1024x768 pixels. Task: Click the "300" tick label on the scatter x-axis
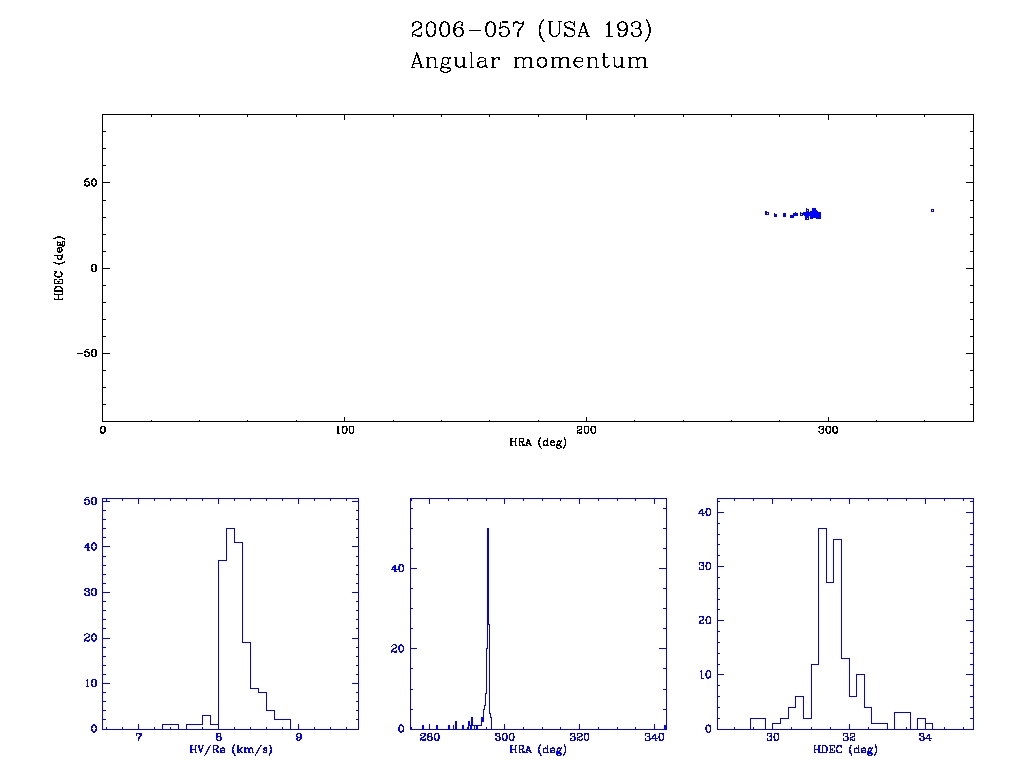point(827,430)
